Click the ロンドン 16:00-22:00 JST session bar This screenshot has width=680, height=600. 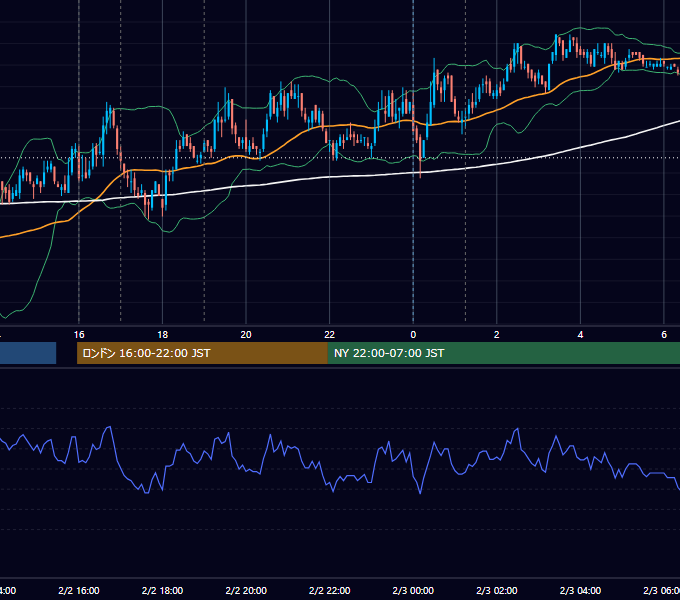click(x=202, y=353)
